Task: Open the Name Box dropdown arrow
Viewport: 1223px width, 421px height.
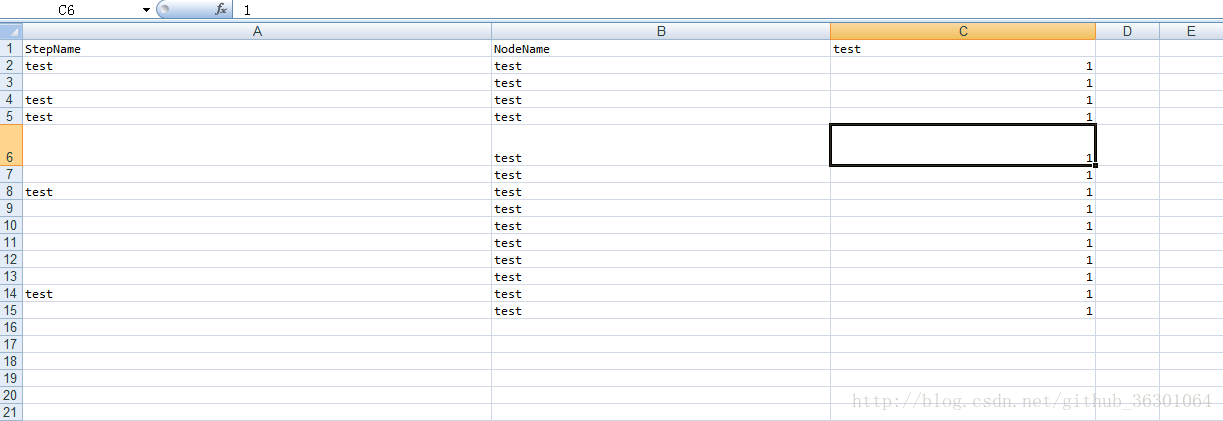Action: pyautogui.click(x=146, y=10)
